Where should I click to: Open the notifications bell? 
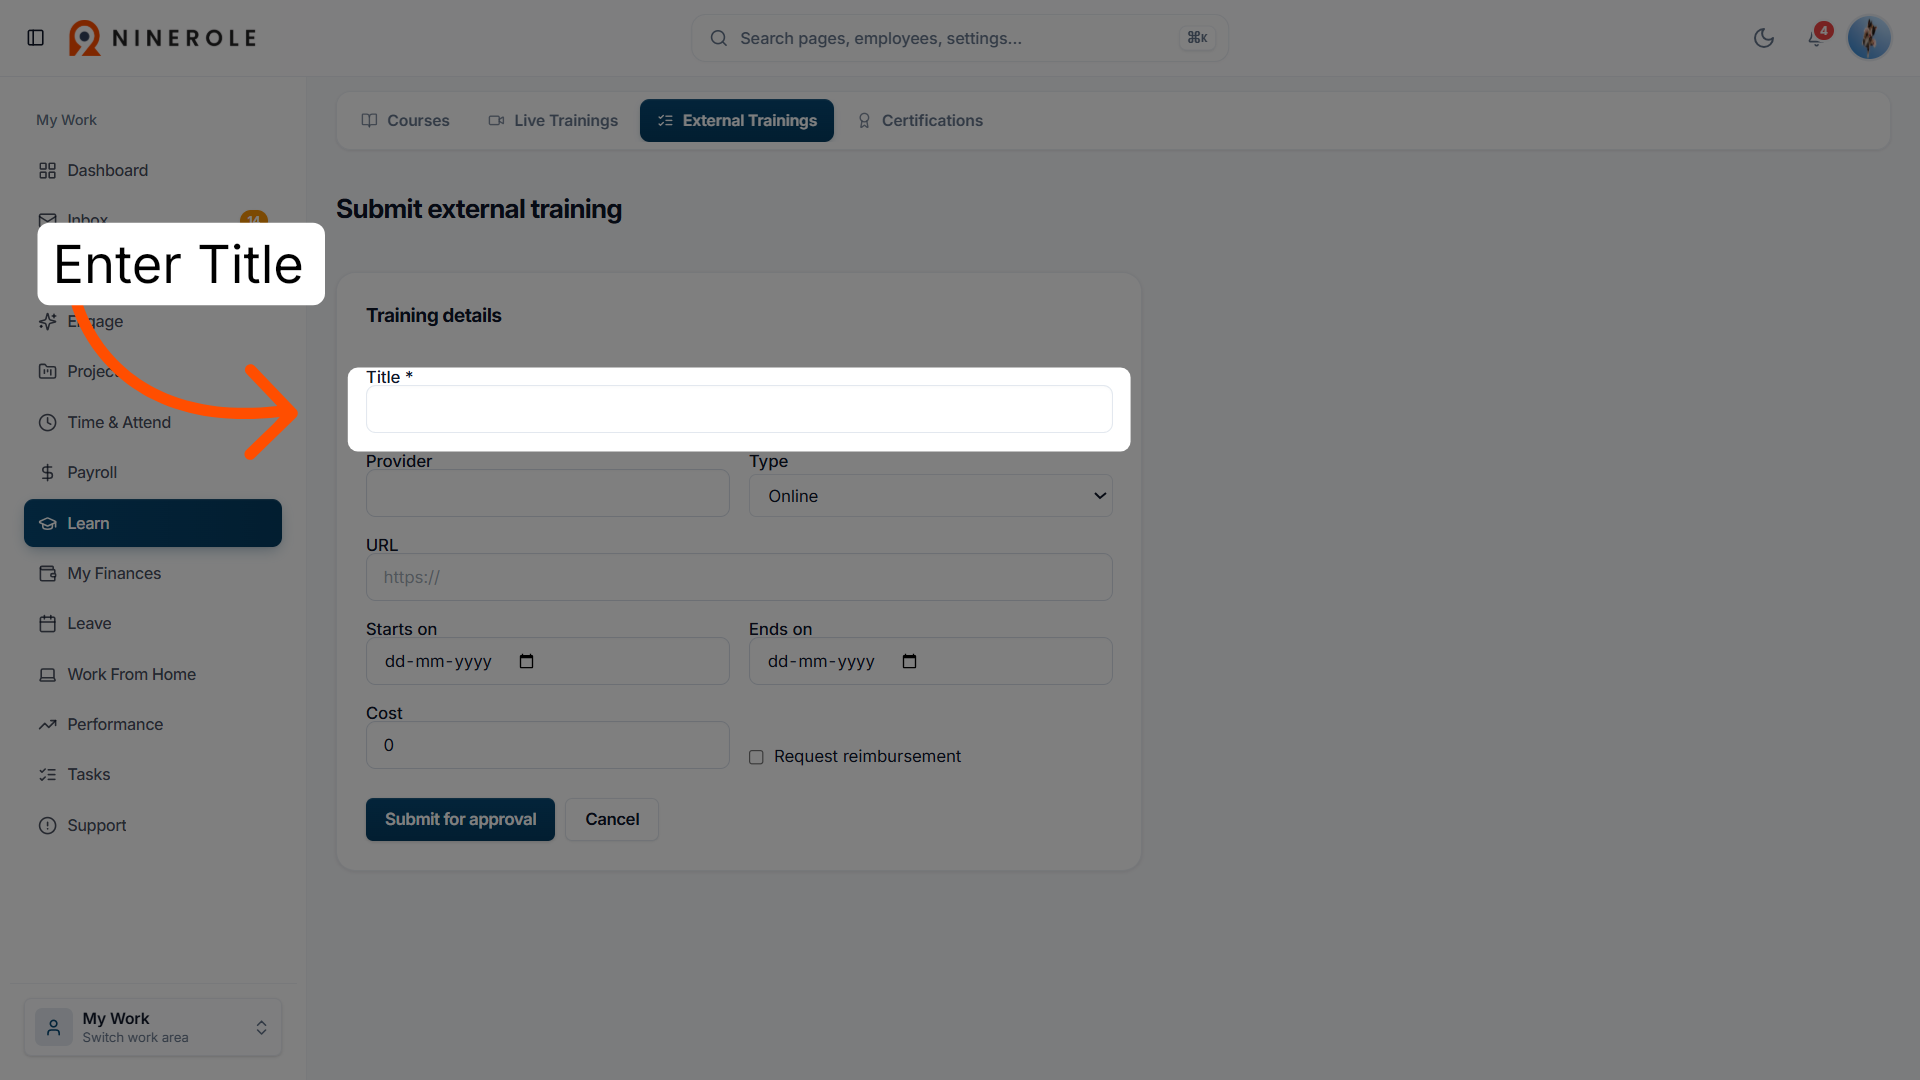(1816, 38)
